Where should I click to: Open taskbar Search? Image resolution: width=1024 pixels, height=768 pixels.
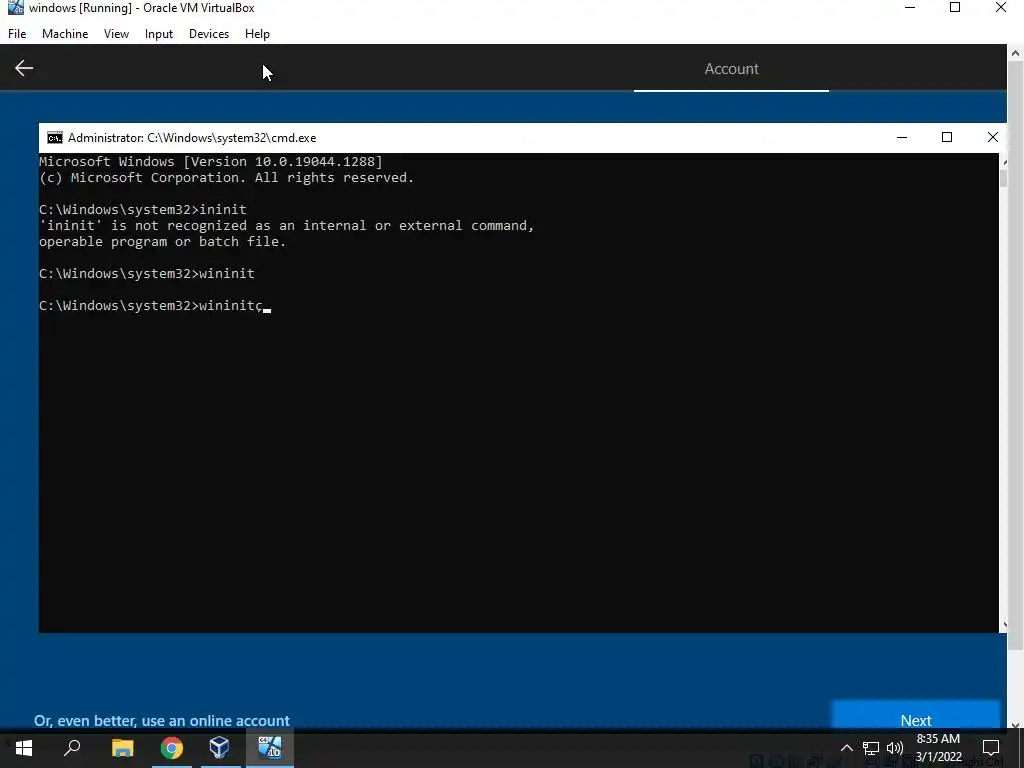point(72,748)
